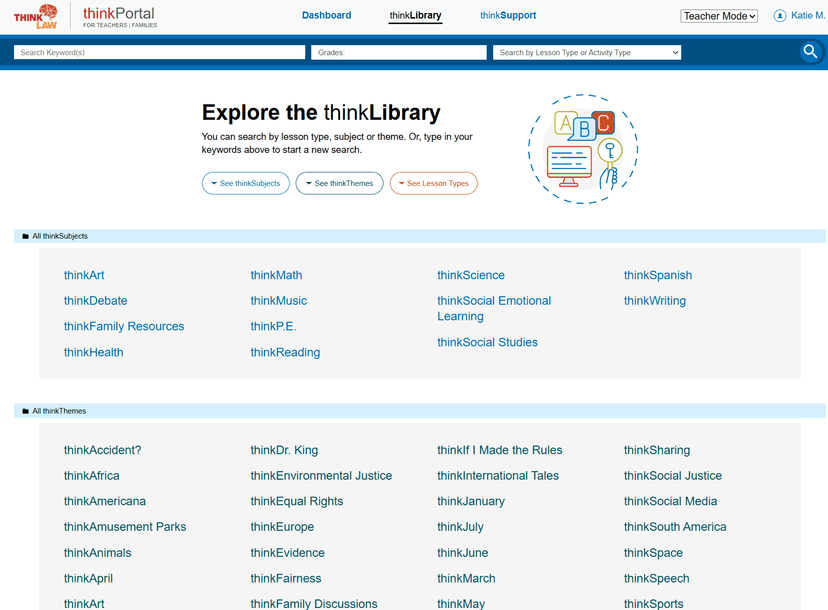The width and height of the screenshot is (828, 610).
Task: Select the thinkSocial Studies subject
Action: [x=487, y=341]
